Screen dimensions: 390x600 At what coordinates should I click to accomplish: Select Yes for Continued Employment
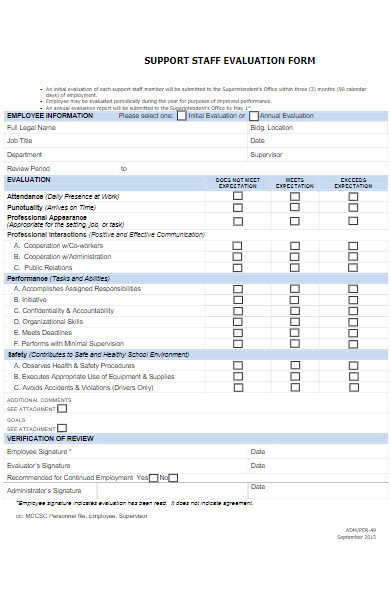[x=153, y=478]
